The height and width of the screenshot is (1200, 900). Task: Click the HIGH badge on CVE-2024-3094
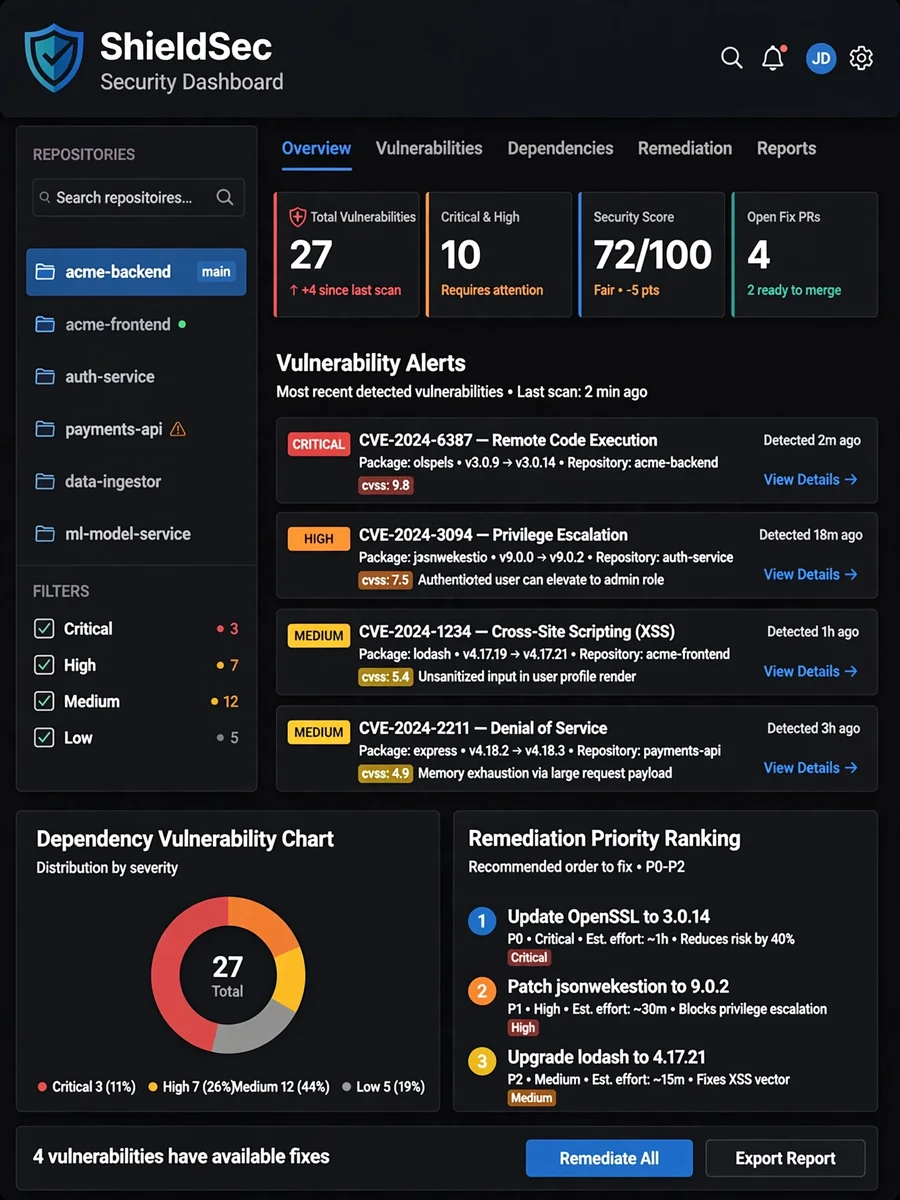tap(319, 539)
